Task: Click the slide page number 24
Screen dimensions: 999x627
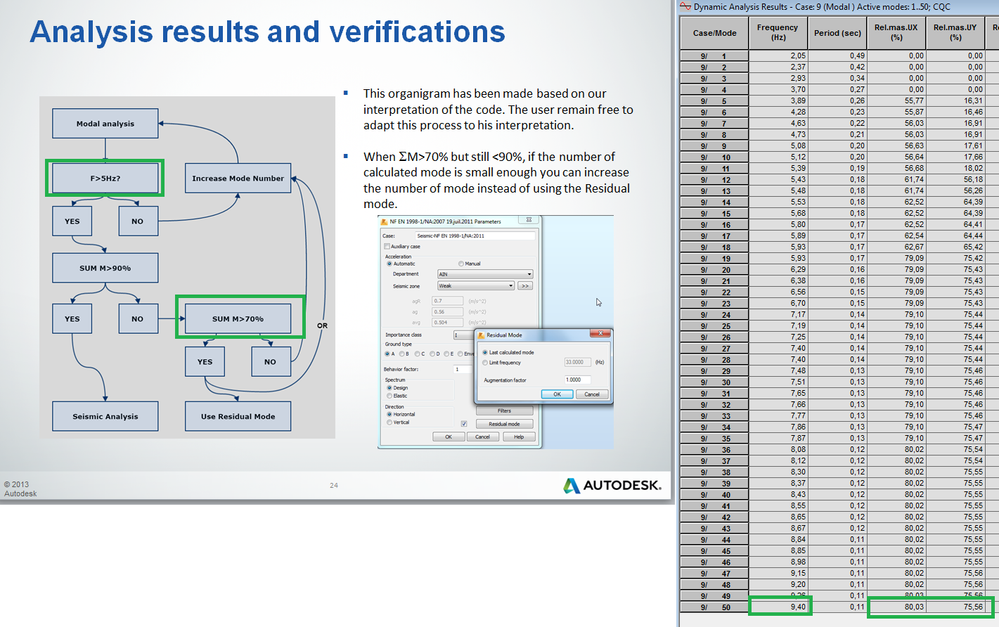Action: (x=334, y=486)
